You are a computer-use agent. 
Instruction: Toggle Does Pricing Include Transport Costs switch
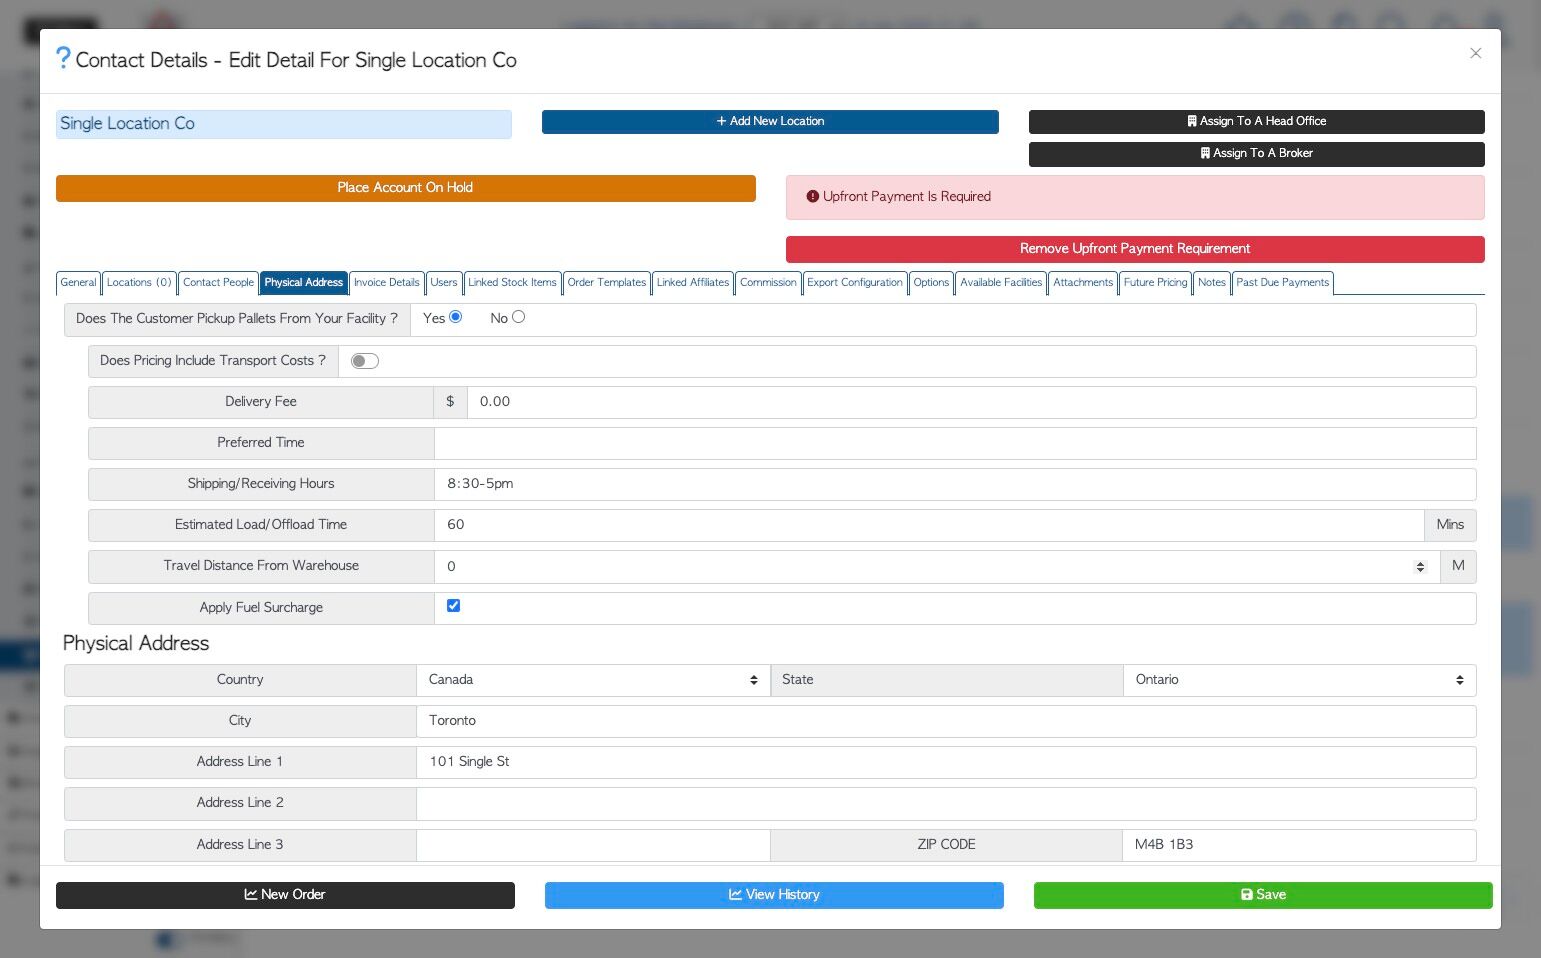tap(365, 361)
